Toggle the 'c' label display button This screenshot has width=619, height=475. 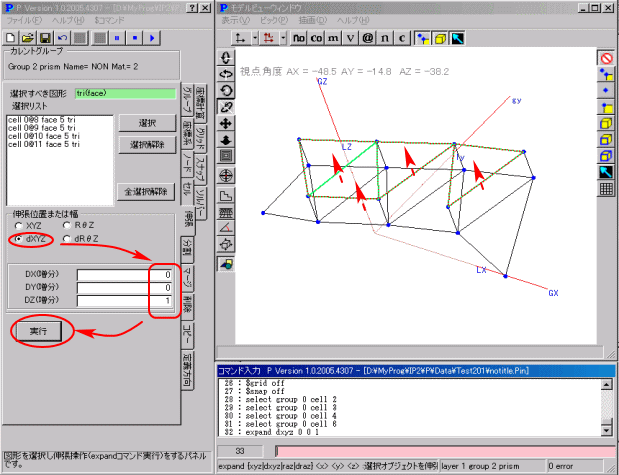click(402, 38)
